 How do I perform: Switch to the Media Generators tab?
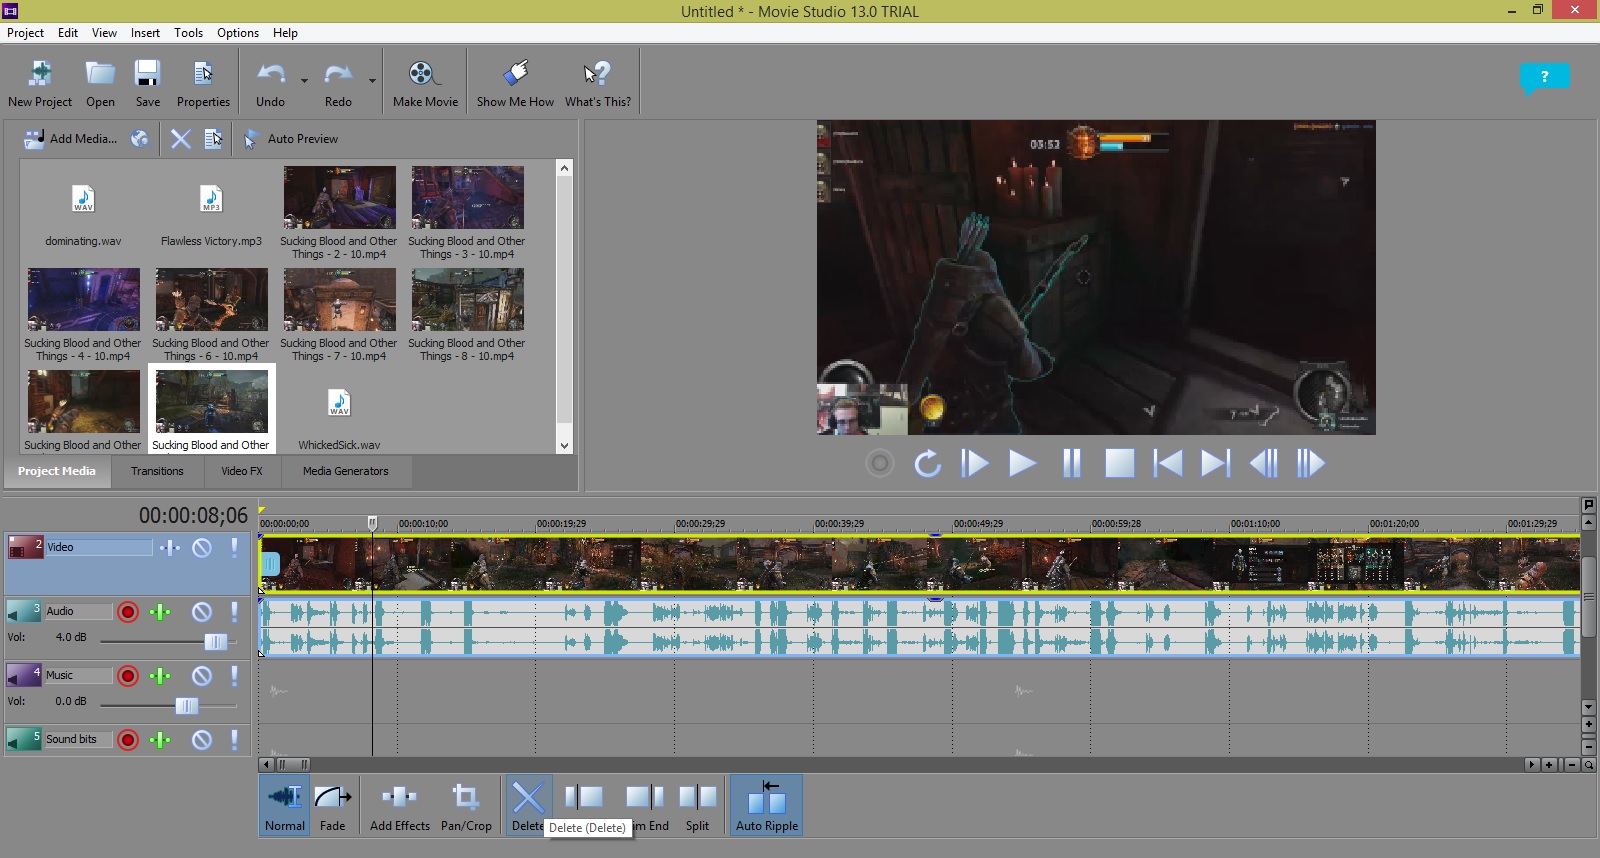(x=345, y=471)
